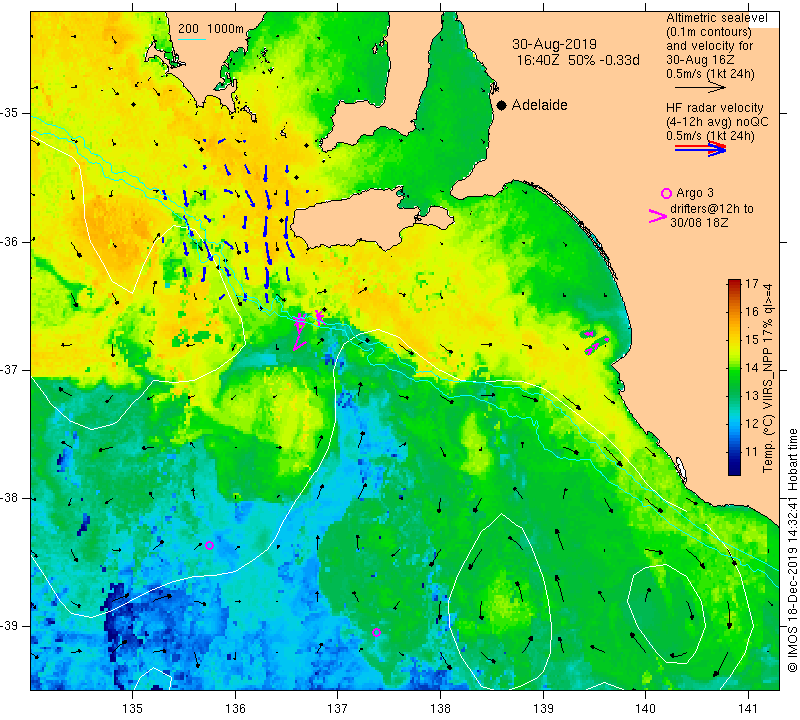
Task: Click the black Adelaide location dot
Action: coord(502,105)
